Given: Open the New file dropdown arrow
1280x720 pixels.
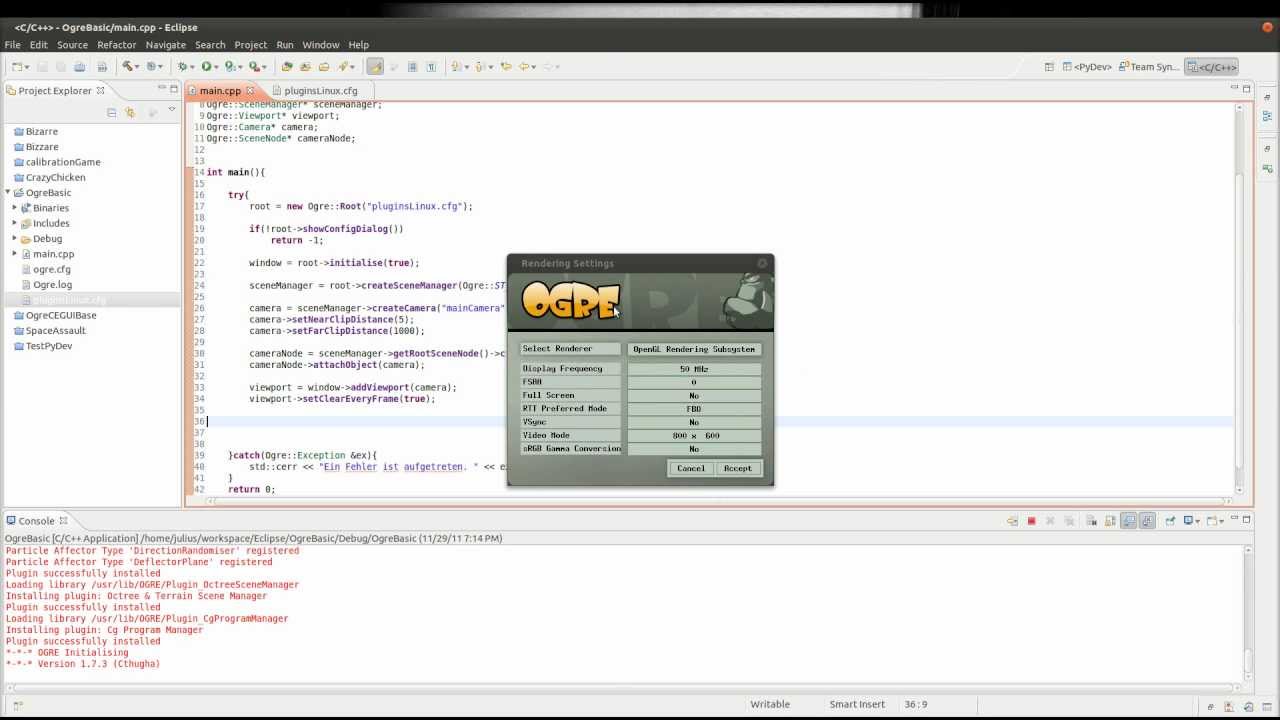Looking at the screenshot, I should 27,67.
